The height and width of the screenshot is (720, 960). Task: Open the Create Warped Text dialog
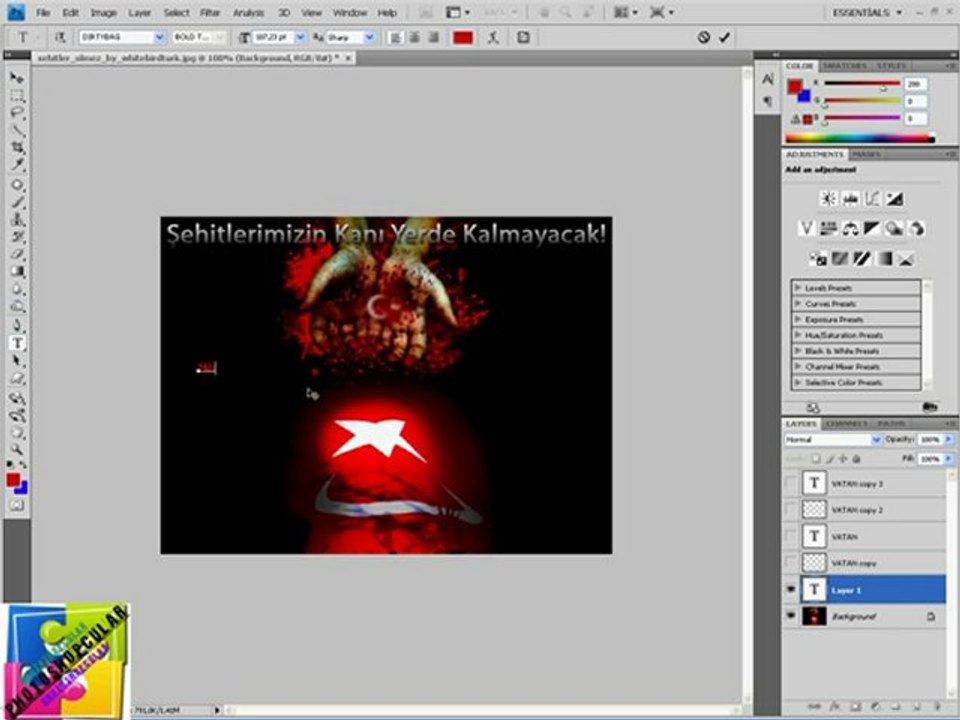click(493, 37)
